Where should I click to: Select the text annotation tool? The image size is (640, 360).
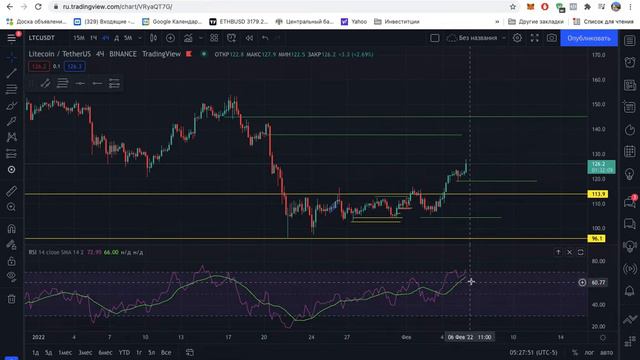pyautogui.click(x=11, y=122)
